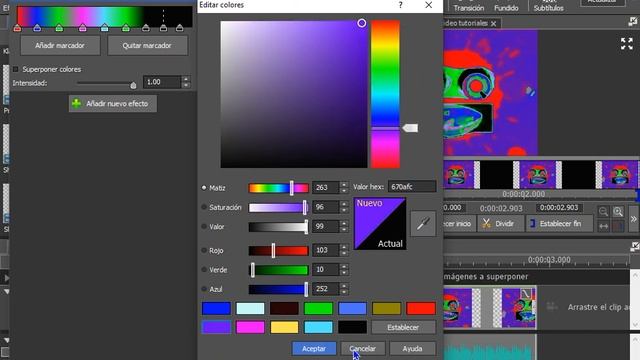
Task: Pick the yellow preset swatch
Action: (284, 327)
